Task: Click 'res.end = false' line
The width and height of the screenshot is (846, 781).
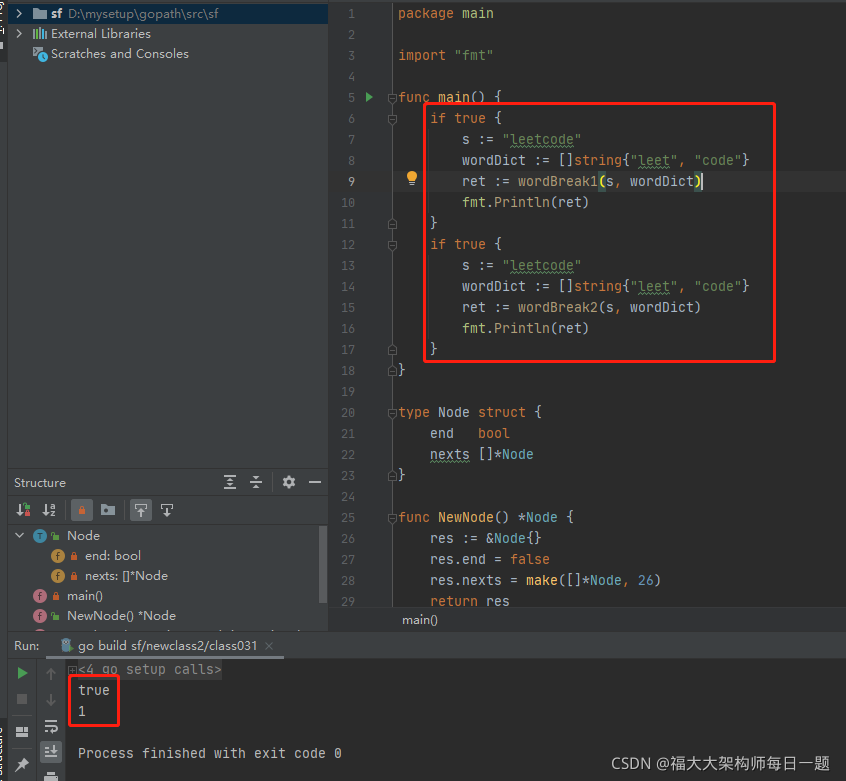Action: (489, 559)
